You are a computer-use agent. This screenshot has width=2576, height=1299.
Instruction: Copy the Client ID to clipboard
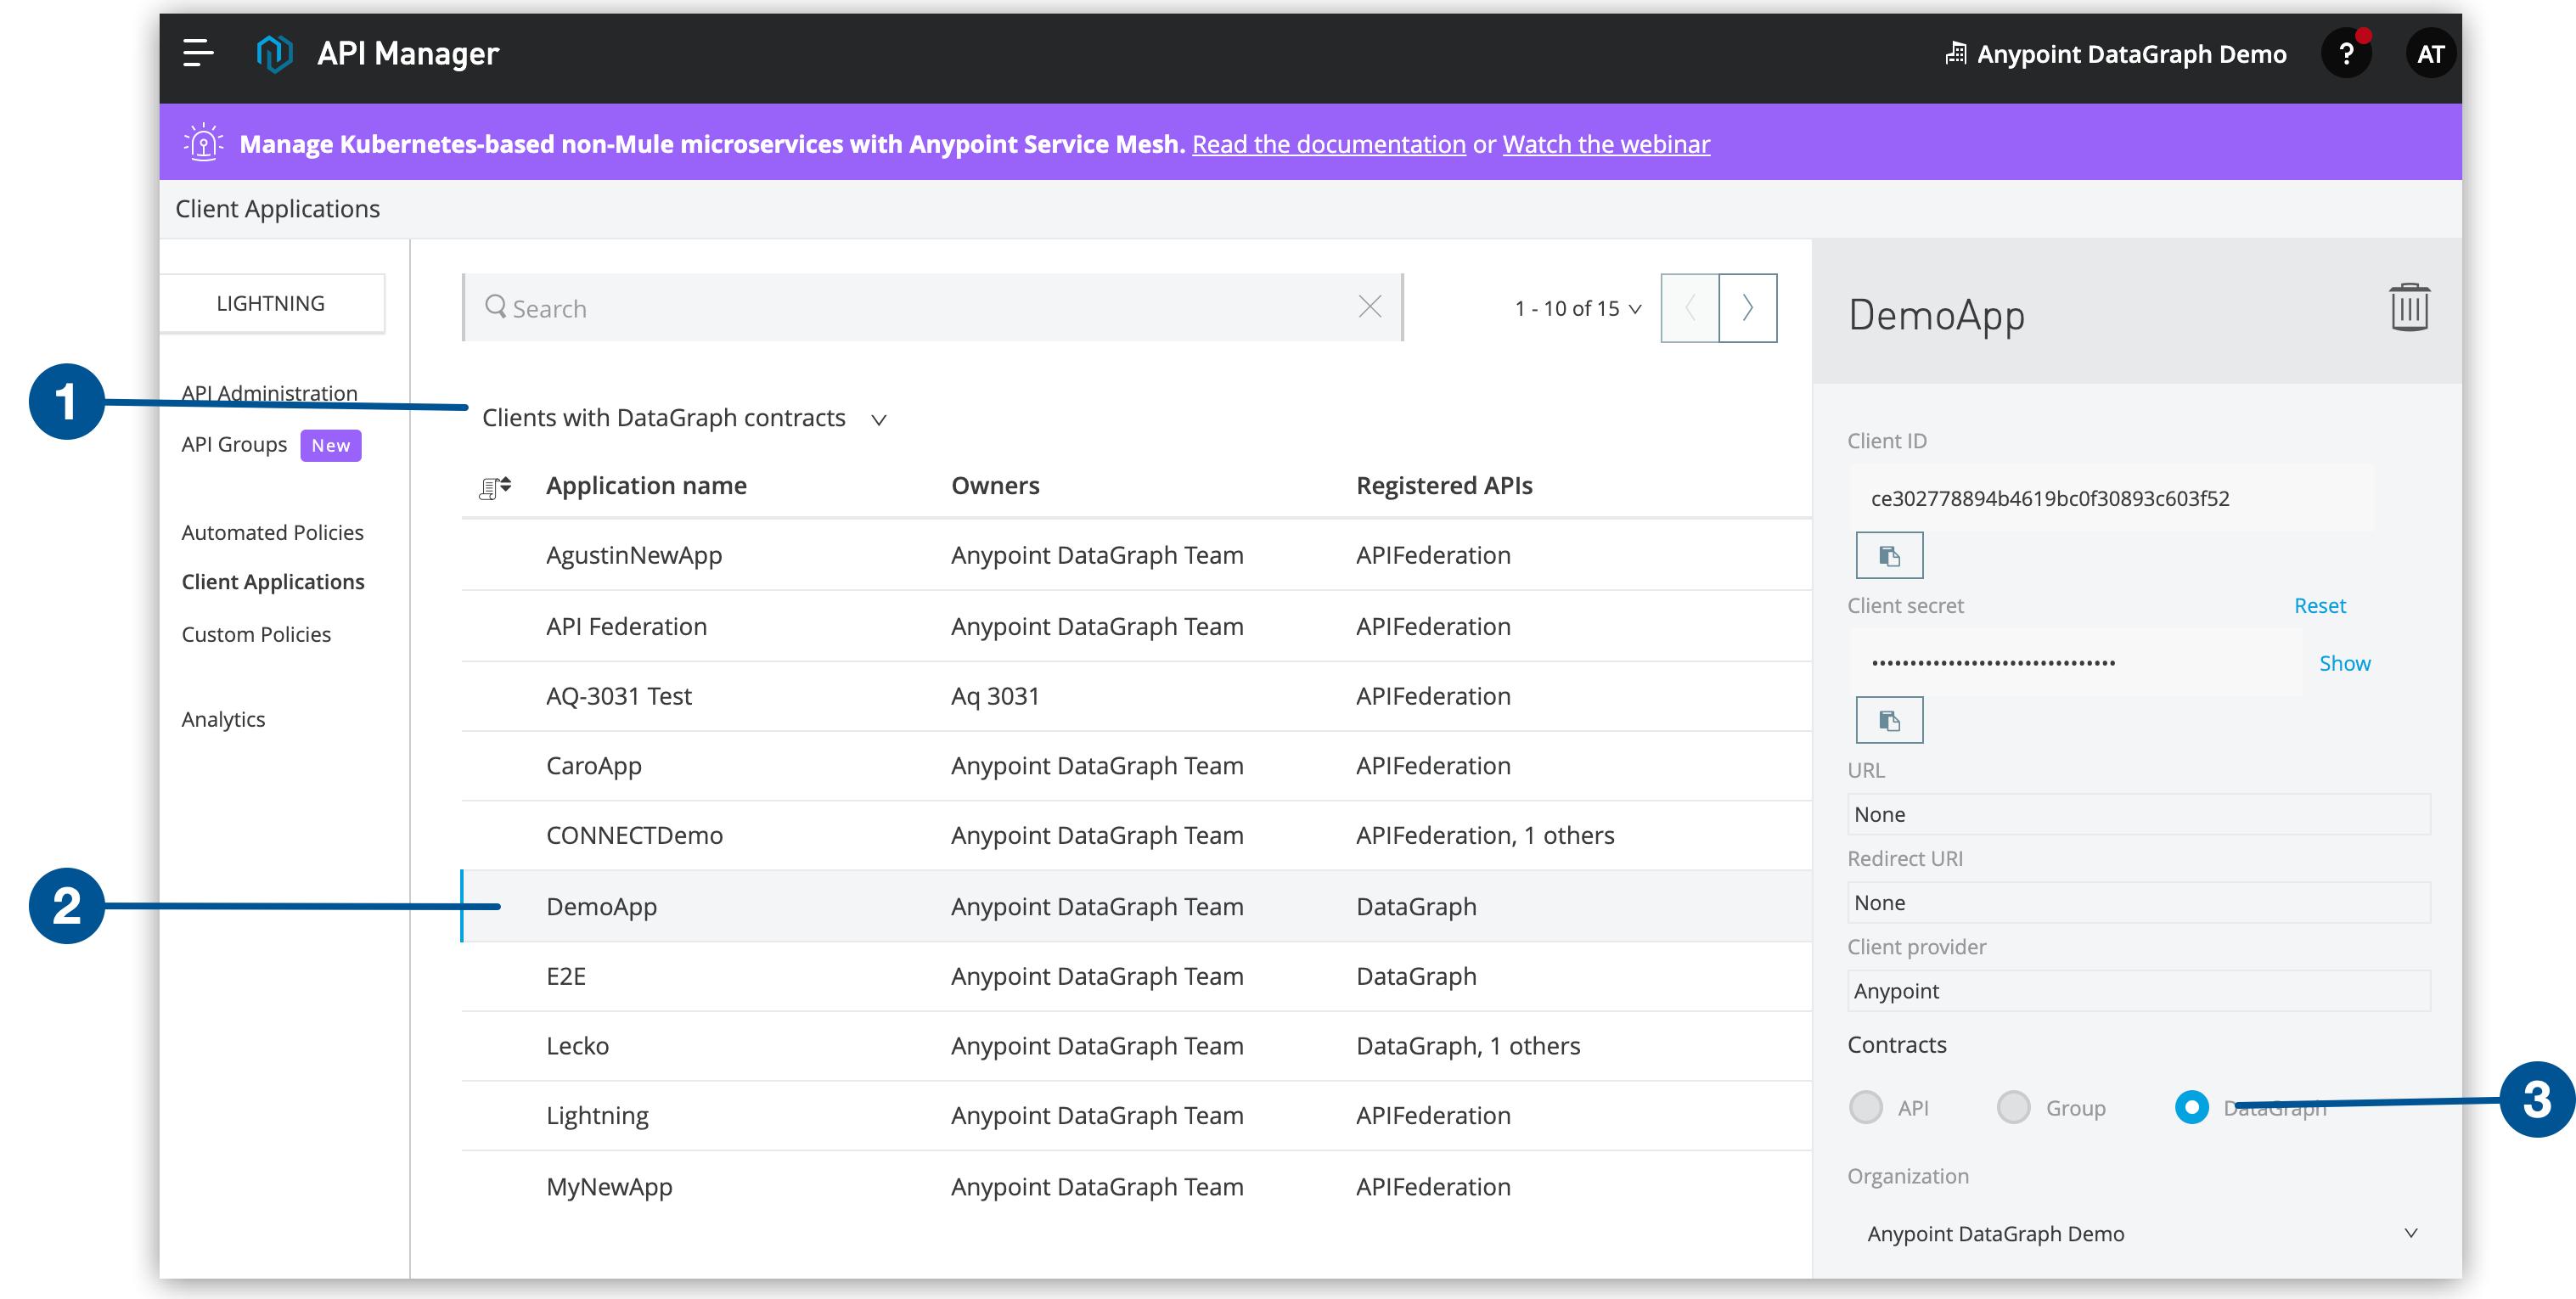coord(1888,554)
